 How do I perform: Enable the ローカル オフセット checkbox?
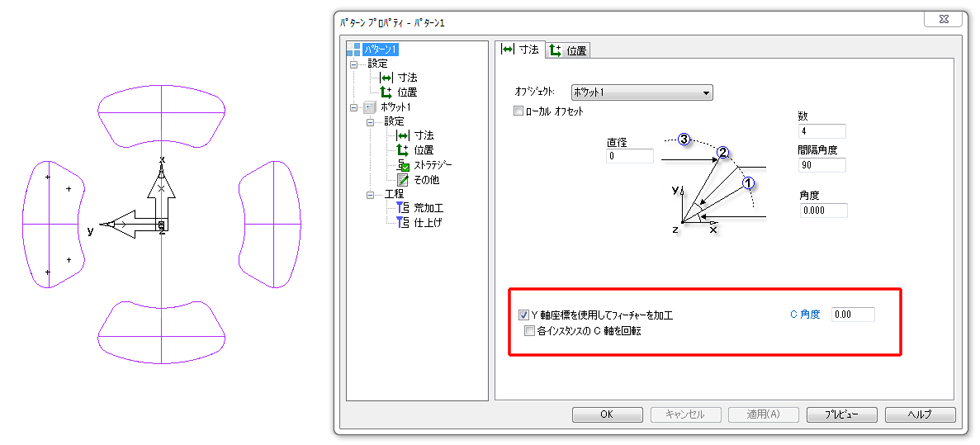pyautogui.click(x=518, y=111)
